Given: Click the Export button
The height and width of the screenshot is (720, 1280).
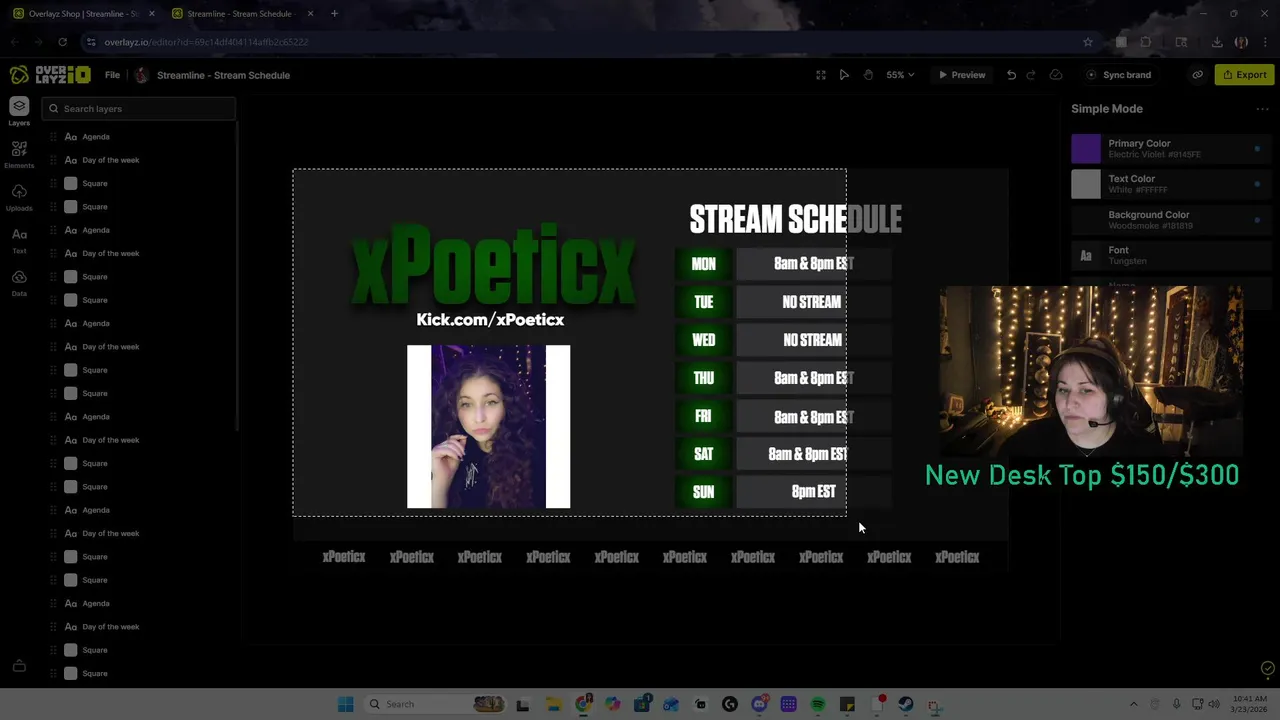Looking at the screenshot, I should point(1244,75).
